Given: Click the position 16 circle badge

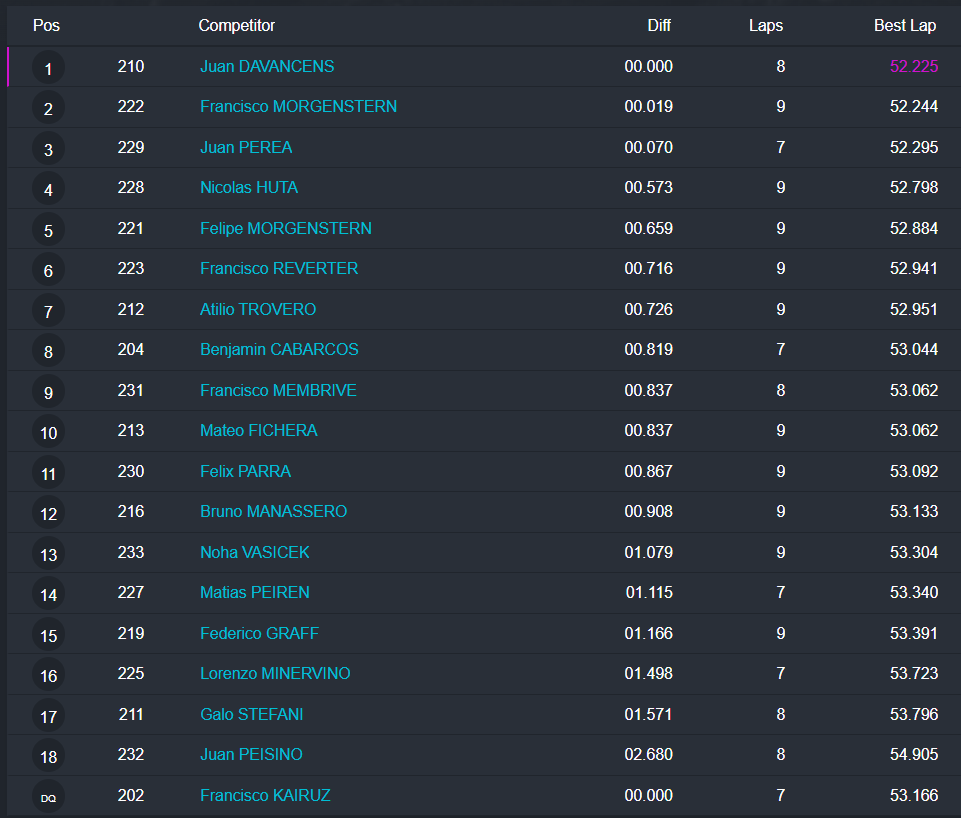Looking at the screenshot, I should [48, 675].
